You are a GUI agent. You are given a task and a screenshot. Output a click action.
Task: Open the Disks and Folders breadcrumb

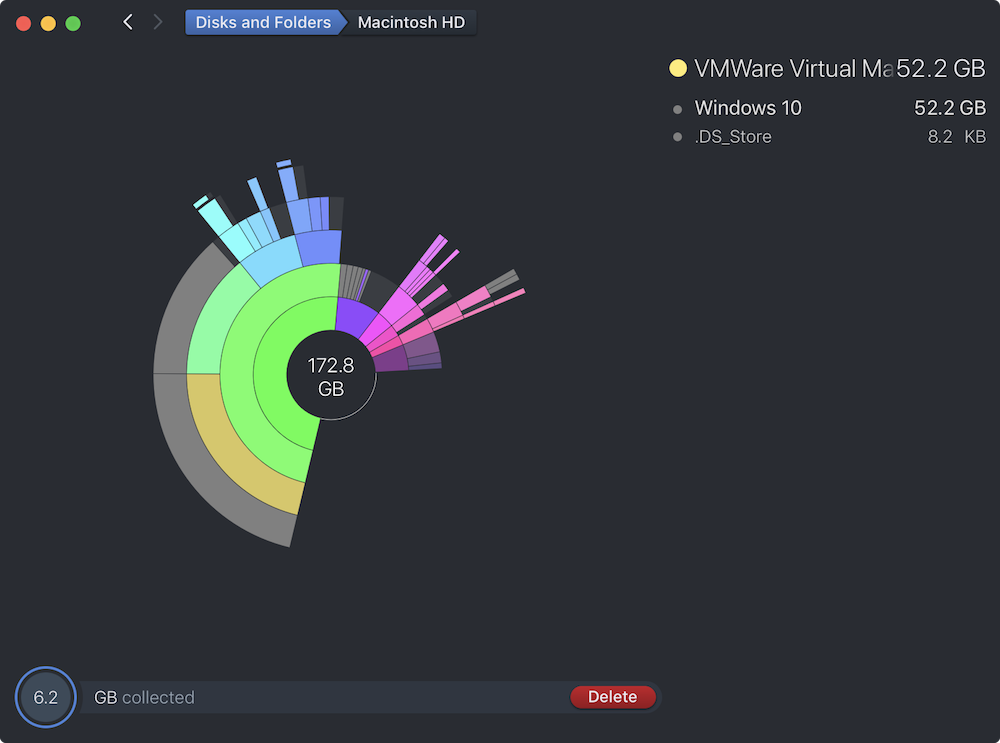[x=262, y=22]
